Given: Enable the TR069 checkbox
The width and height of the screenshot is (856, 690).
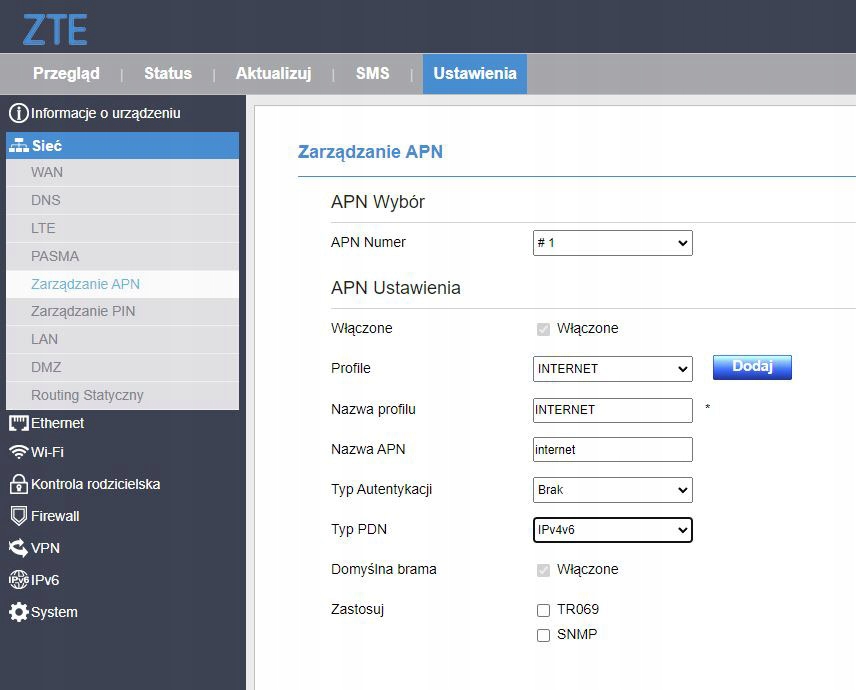Looking at the screenshot, I should click(543, 610).
